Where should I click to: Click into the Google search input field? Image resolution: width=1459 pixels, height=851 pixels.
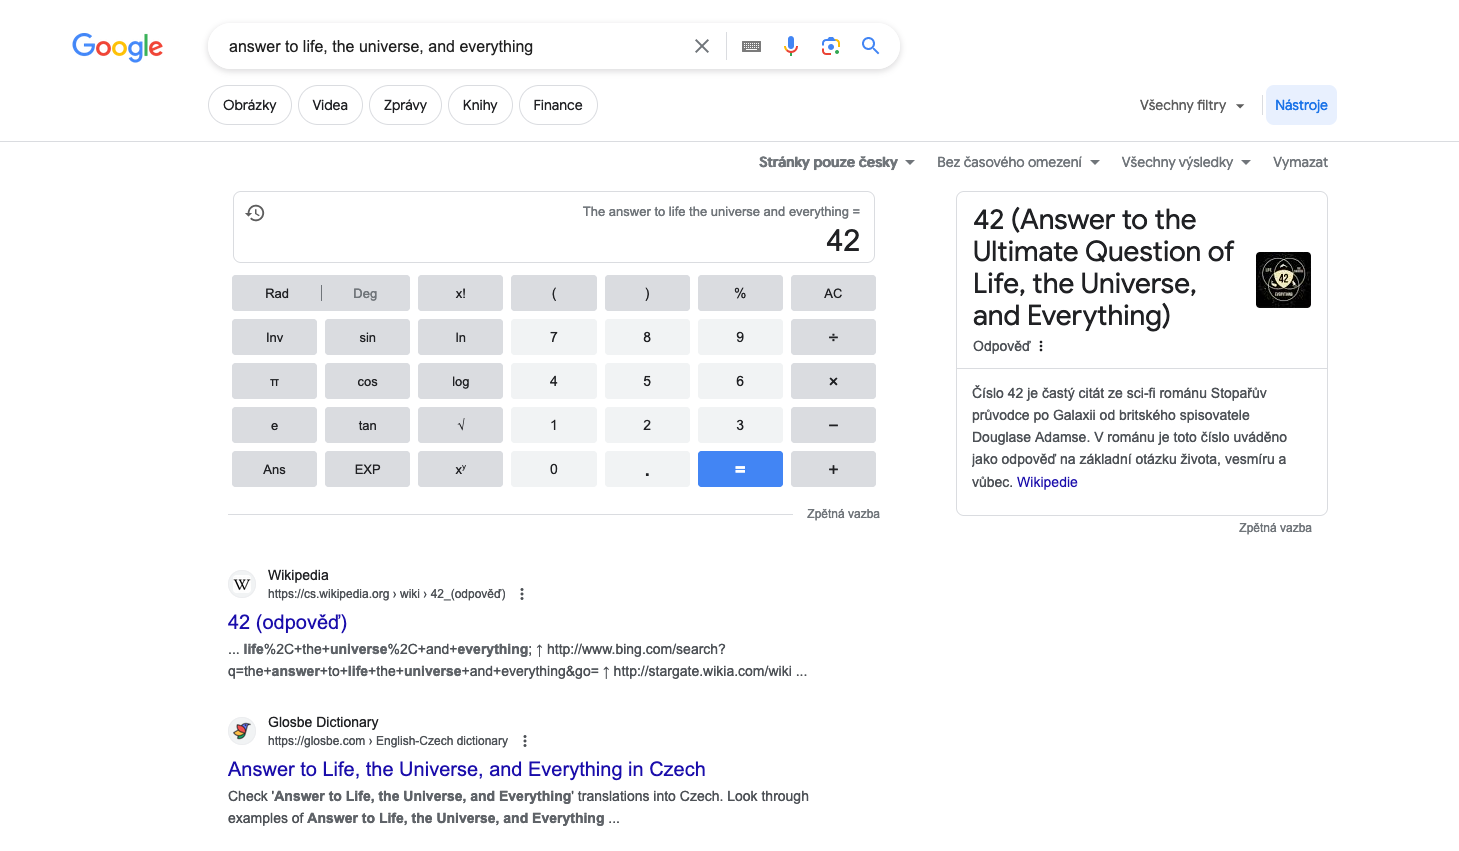pyautogui.click(x=450, y=46)
